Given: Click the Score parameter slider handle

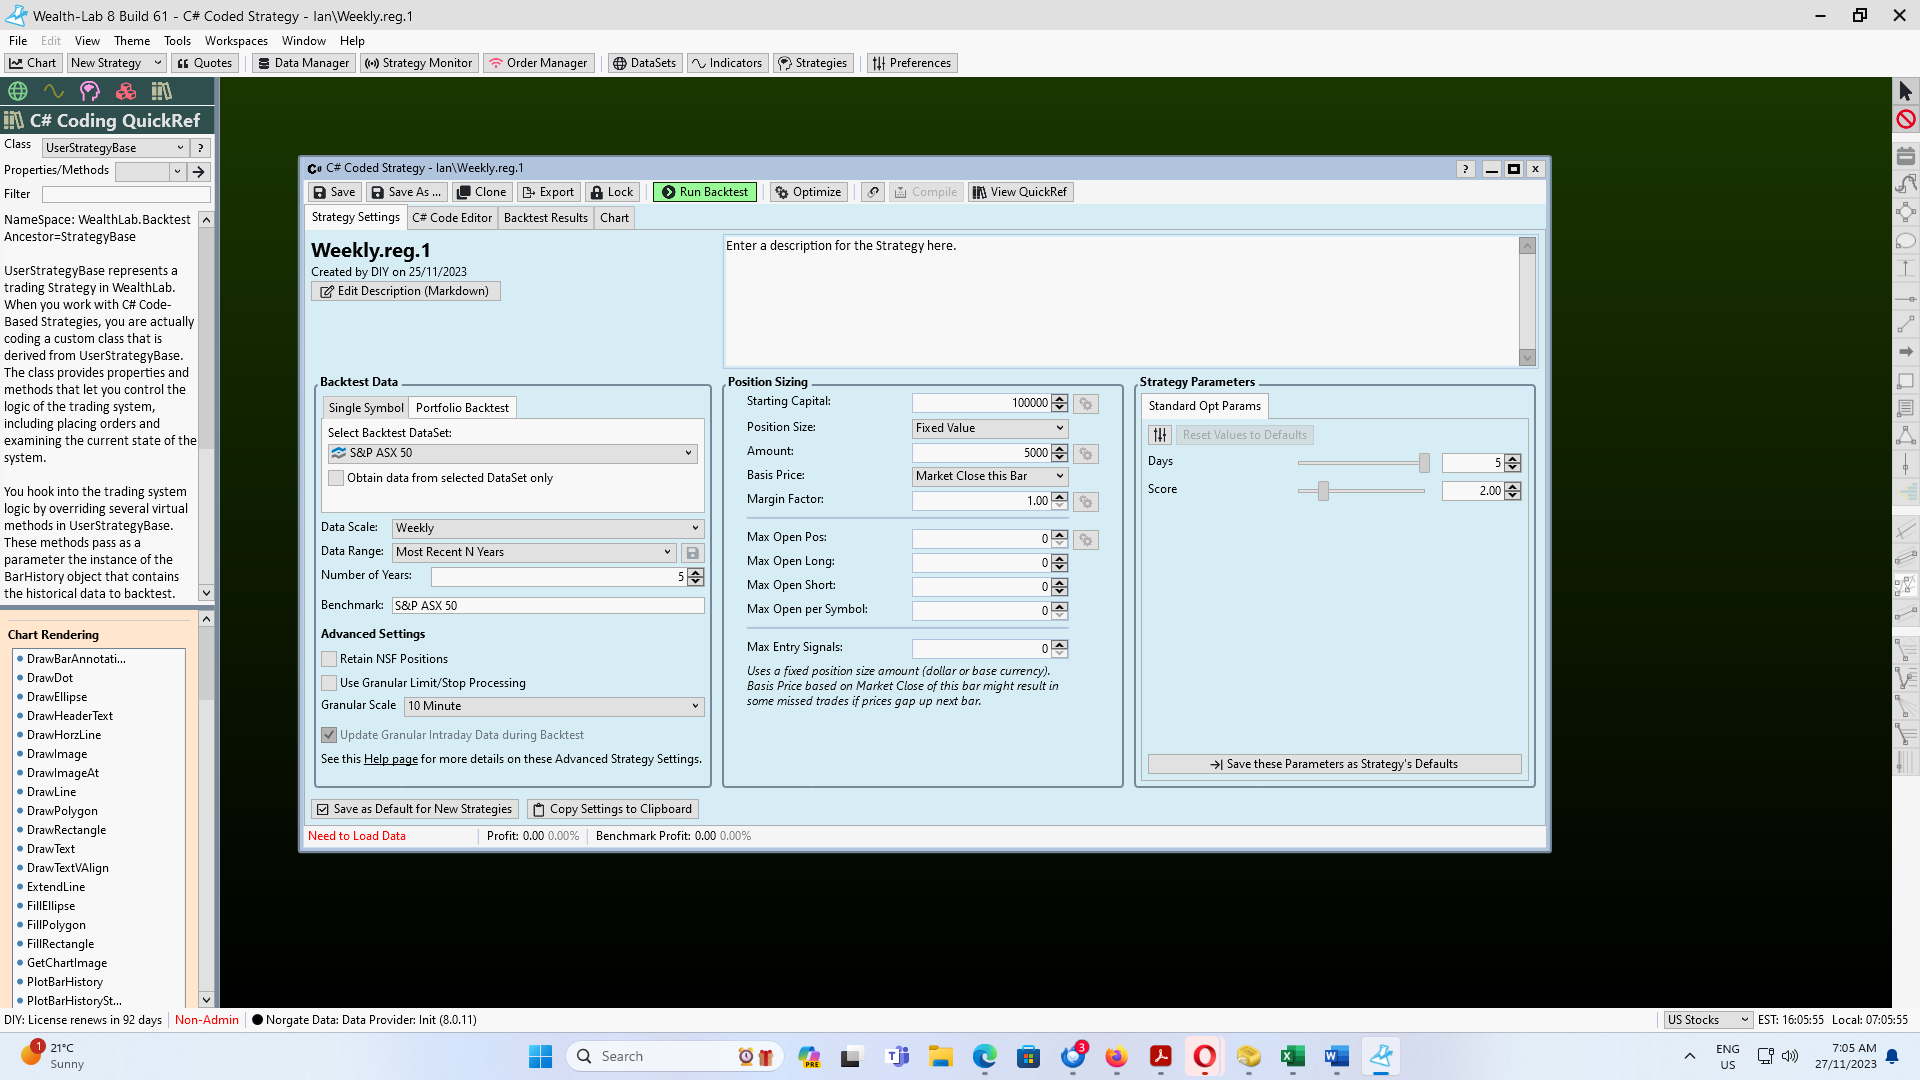Looking at the screenshot, I should [x=1323, y=491].
